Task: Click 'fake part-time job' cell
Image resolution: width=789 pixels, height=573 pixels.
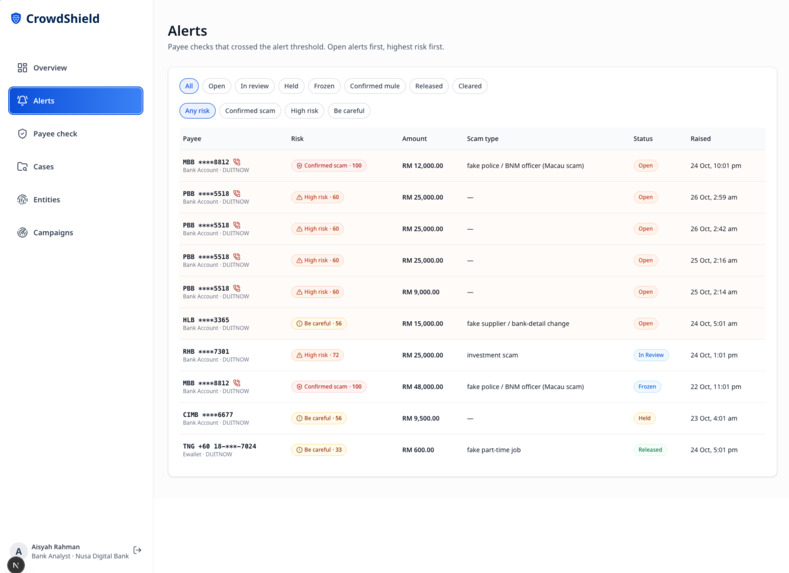Action: coord(494,450)
